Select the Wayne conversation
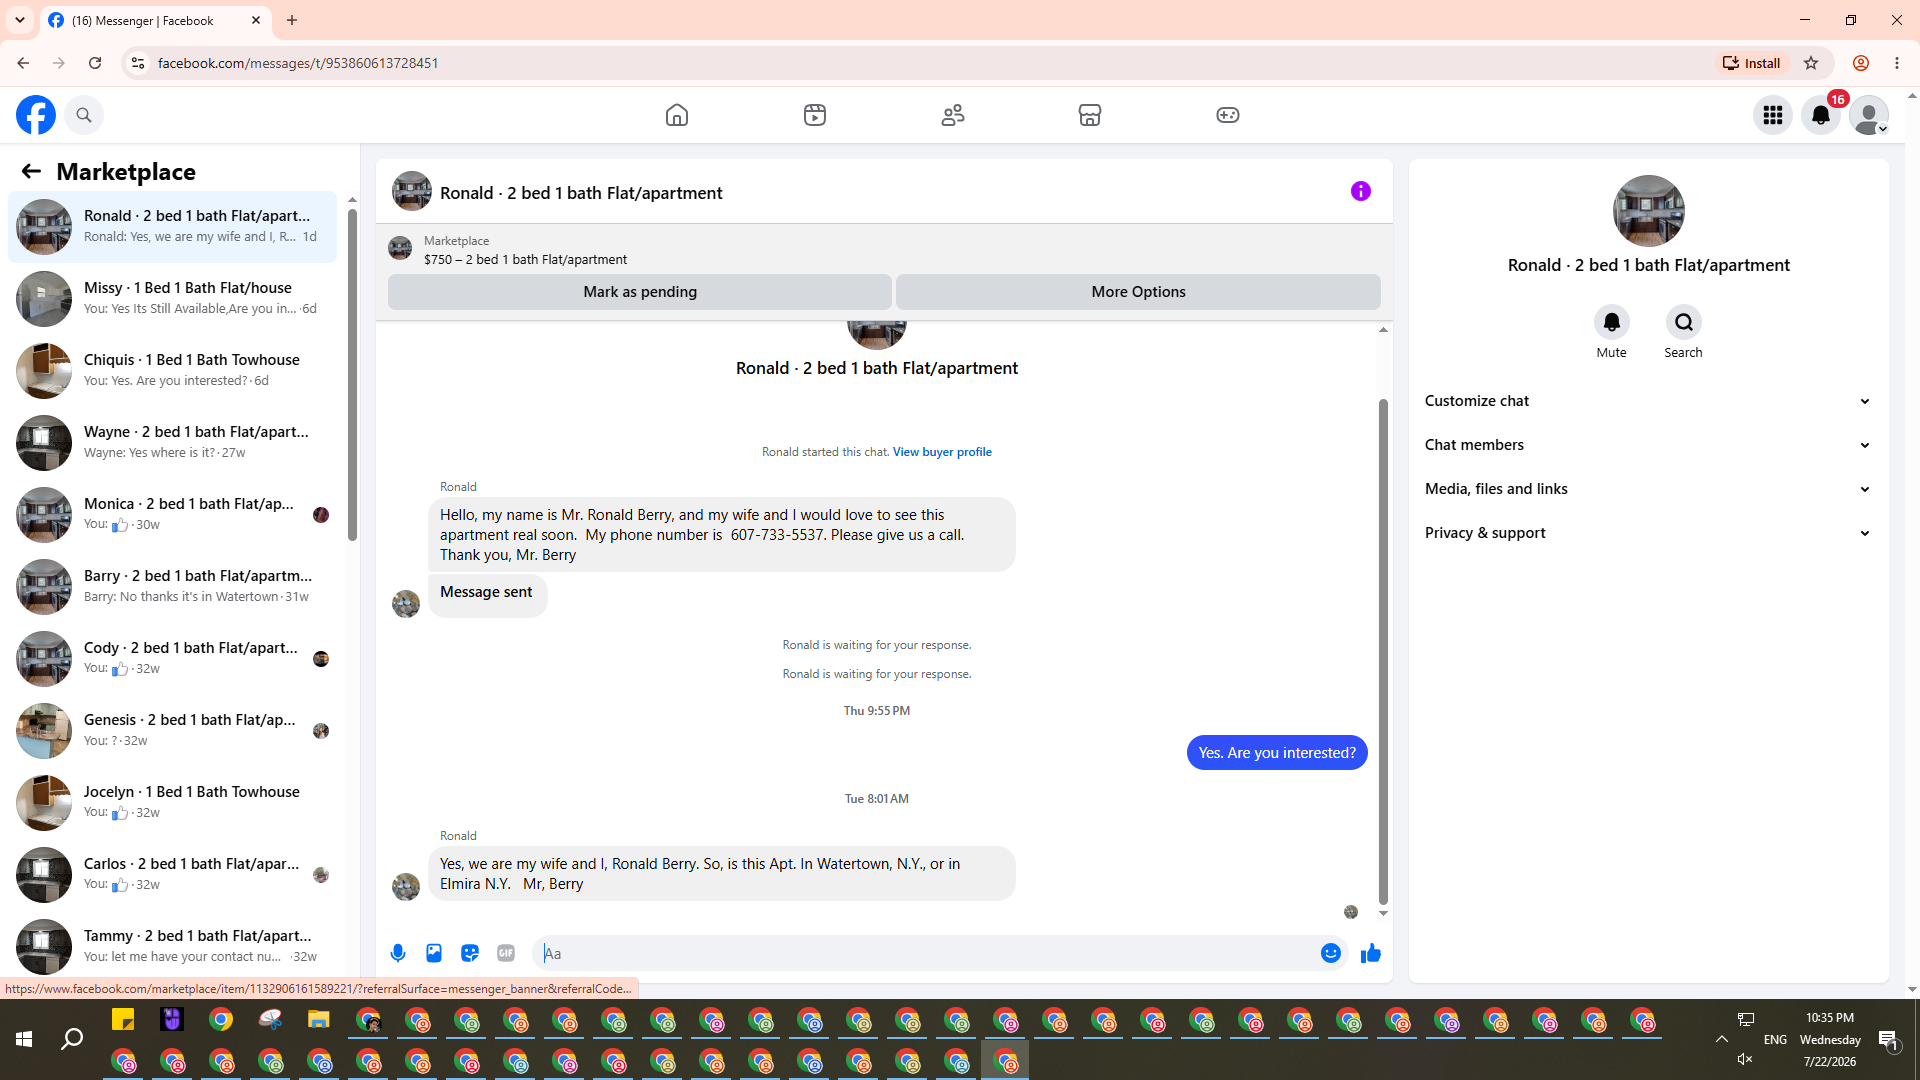Image resolution: width=1920 pixels, height=1080 pixels. pos(172,442)
